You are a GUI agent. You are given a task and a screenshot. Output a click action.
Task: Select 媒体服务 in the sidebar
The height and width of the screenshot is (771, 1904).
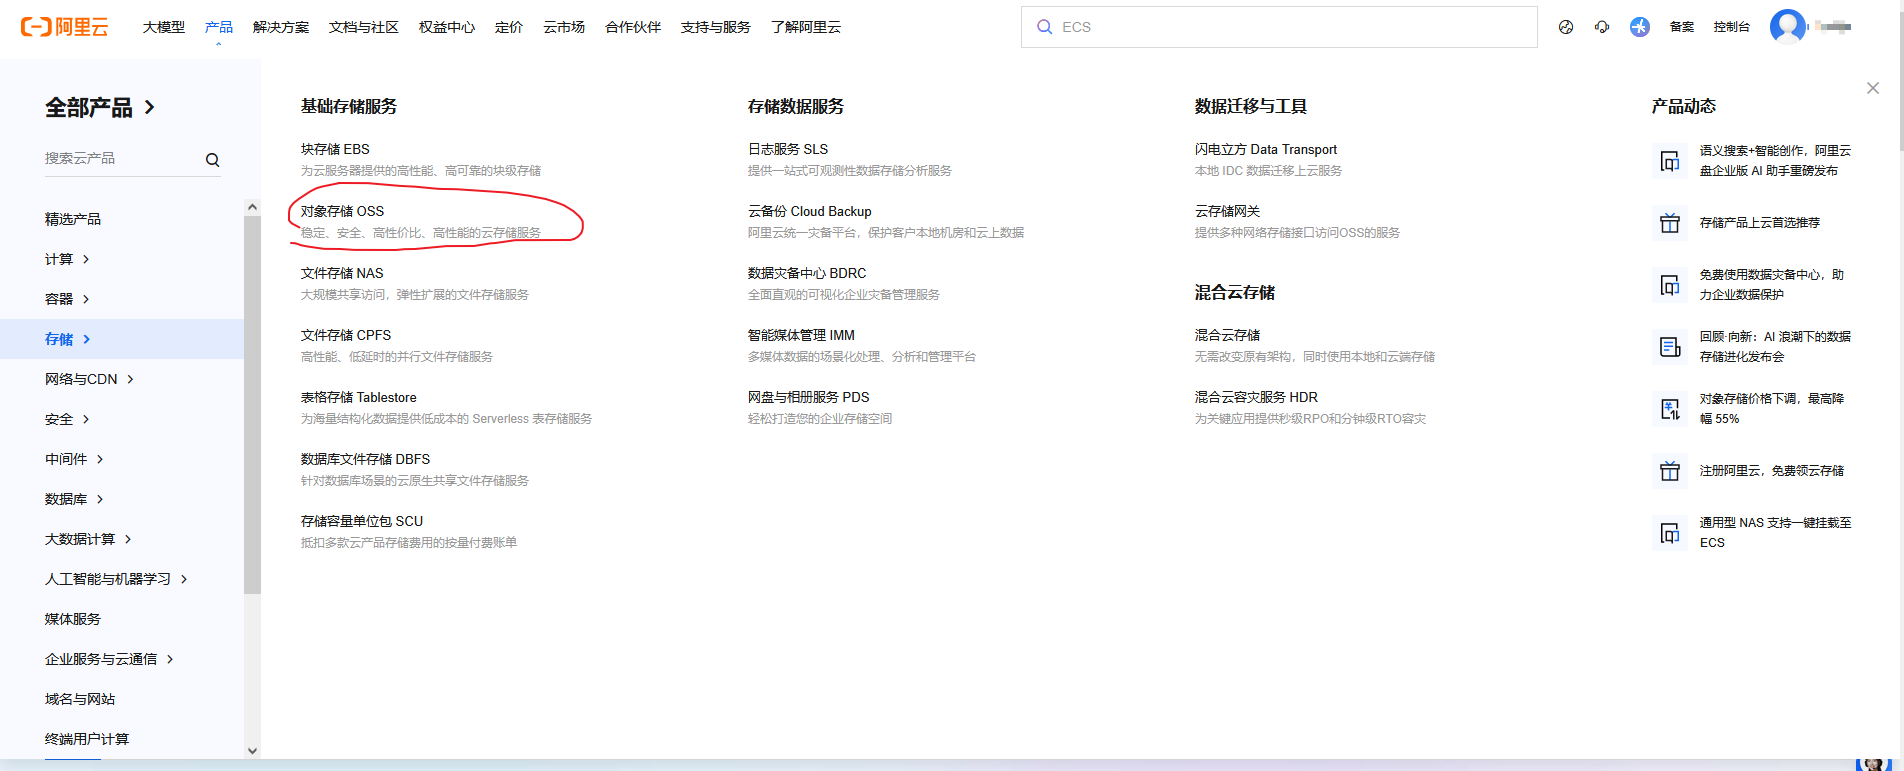click(73, 619)
